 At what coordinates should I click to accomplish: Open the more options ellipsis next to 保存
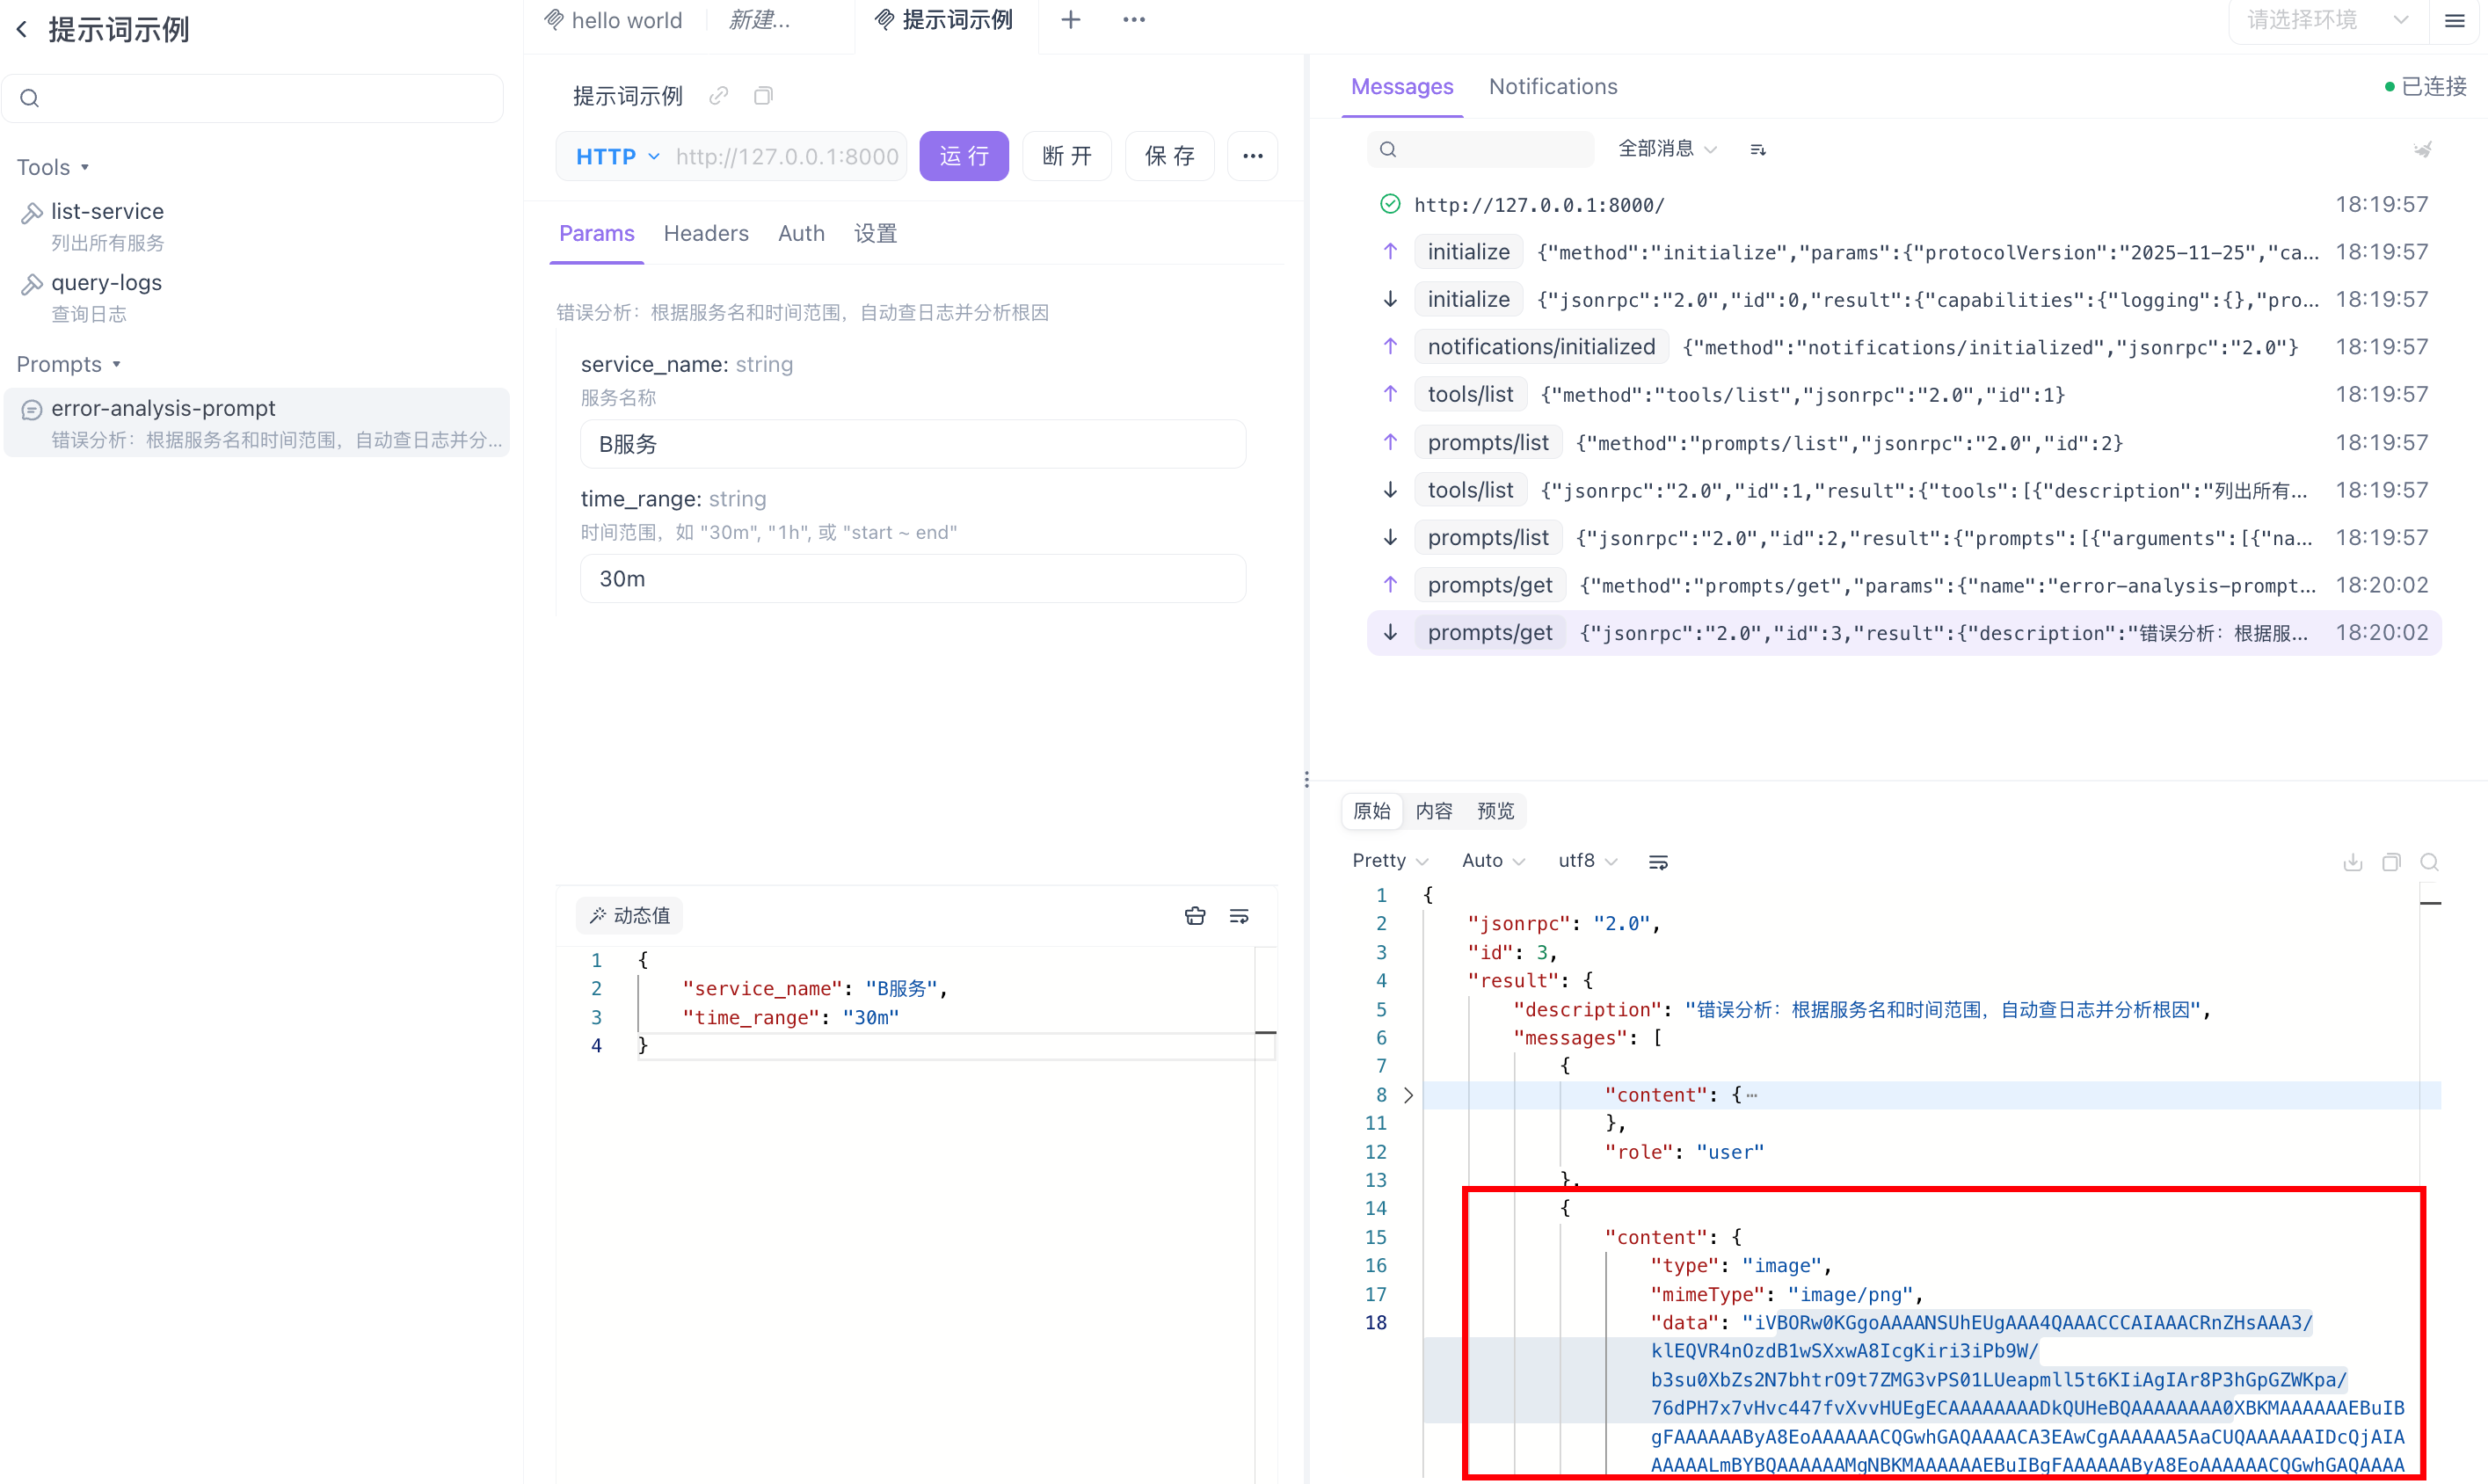pyautogui.click(x=1252, y=156)
